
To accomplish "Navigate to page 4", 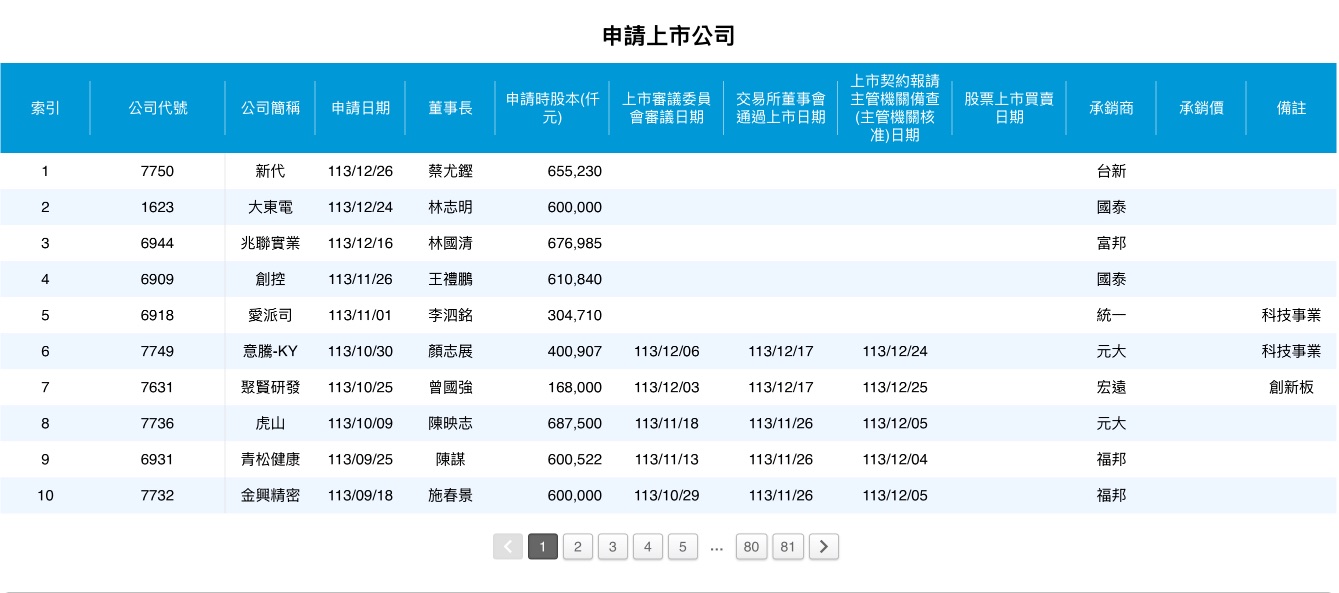I will tap(648, 546).
